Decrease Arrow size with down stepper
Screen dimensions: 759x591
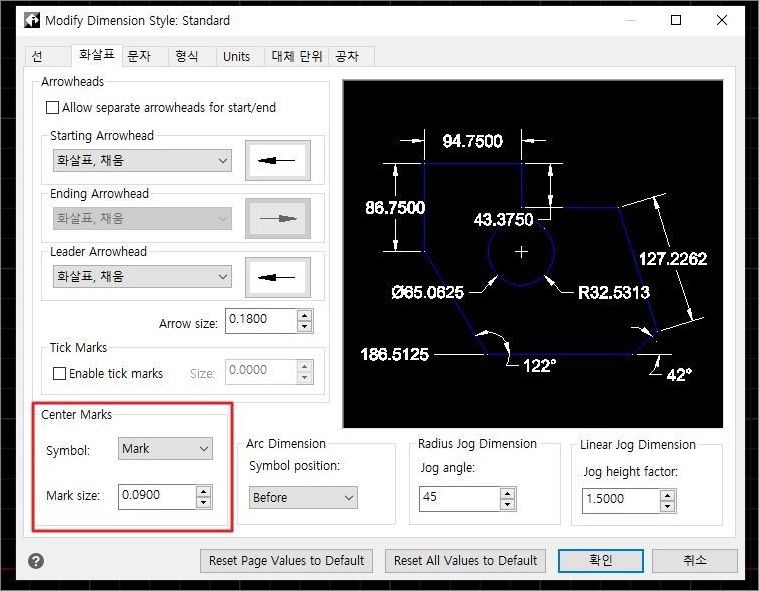point(304,326)
